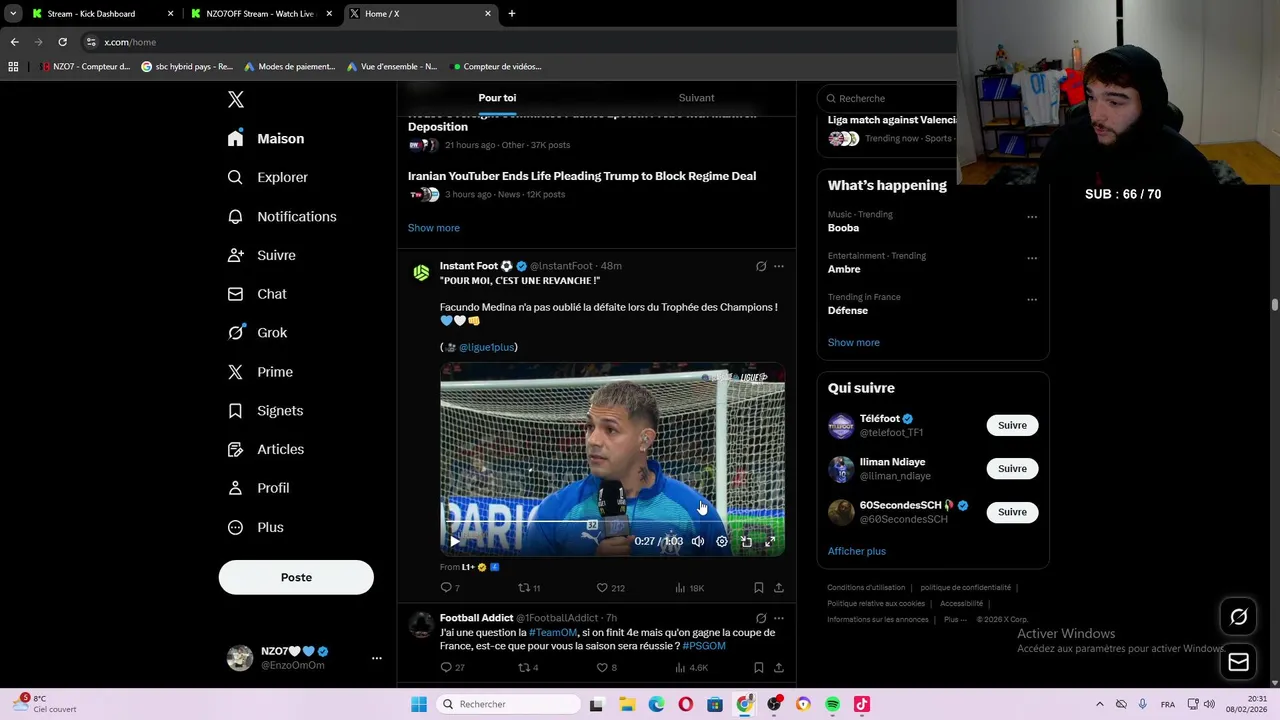1280x720 pixels.
Task: Toggle picture-in-picture on video
Action: pos(746,541)
